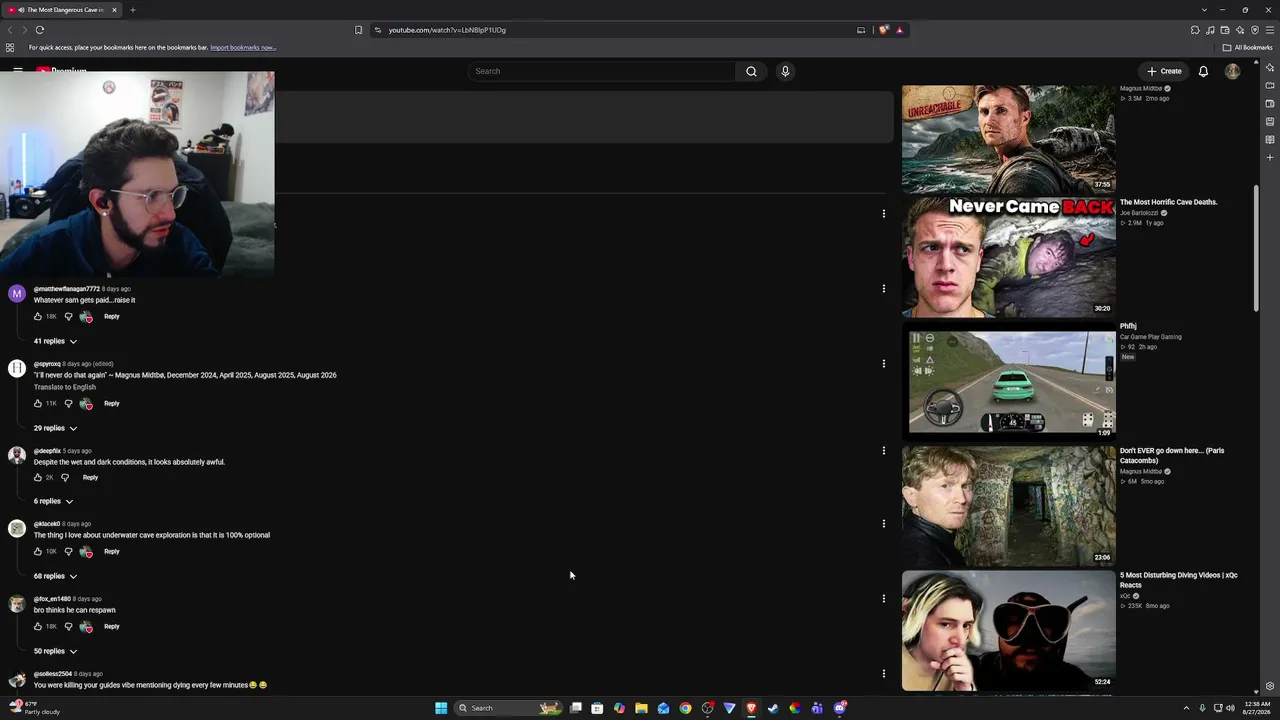
Task: Click the YouTube search magnifier button
Action: point(751,71)
